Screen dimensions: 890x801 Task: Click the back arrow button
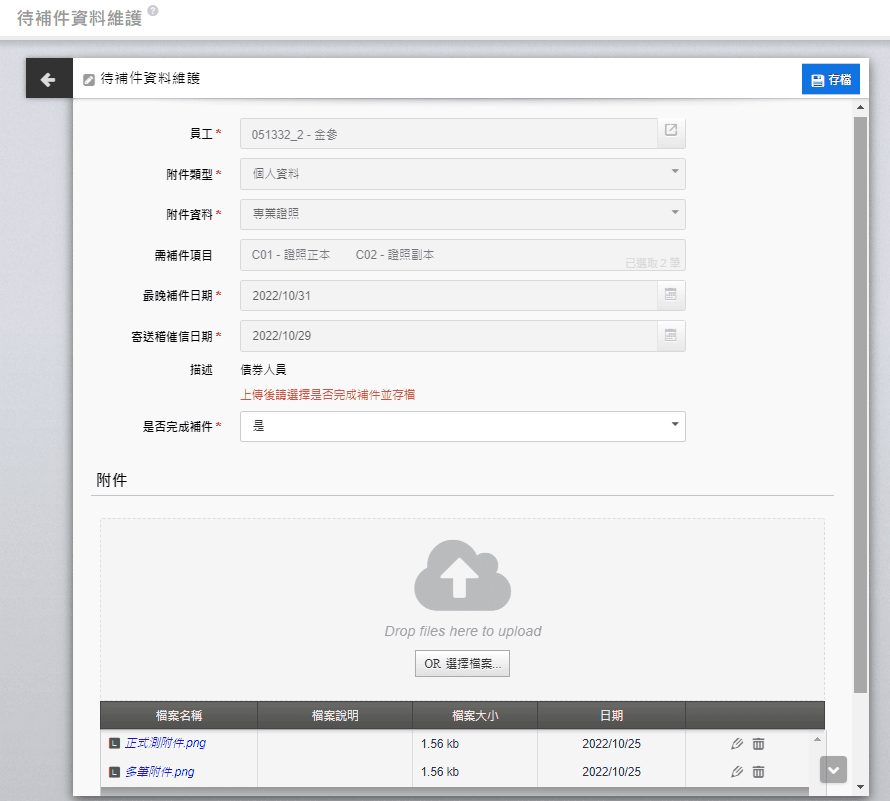[x=48, y=79]
